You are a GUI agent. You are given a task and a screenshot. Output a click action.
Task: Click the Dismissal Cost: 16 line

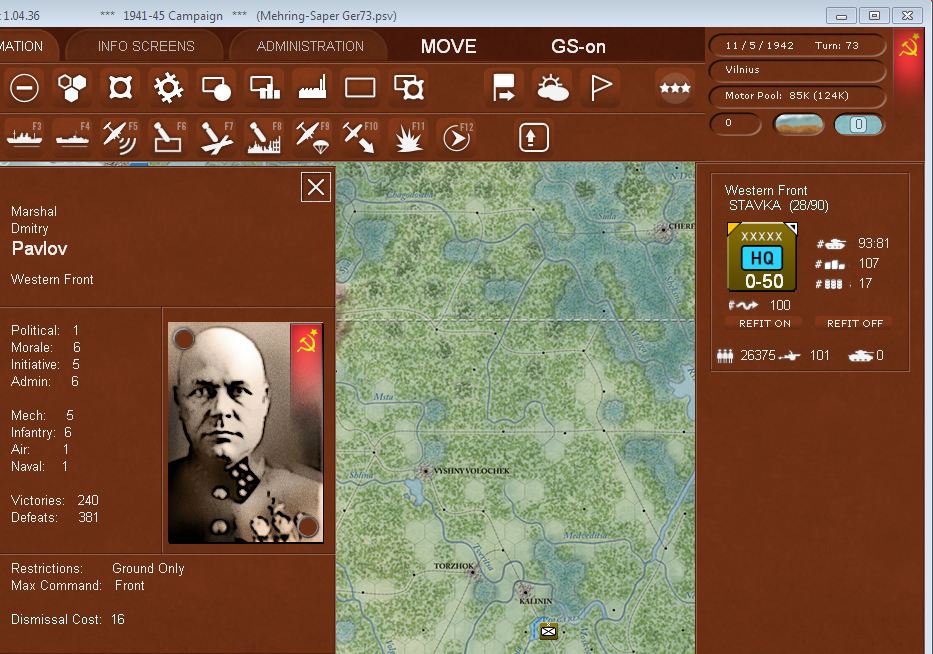(68, 619)
